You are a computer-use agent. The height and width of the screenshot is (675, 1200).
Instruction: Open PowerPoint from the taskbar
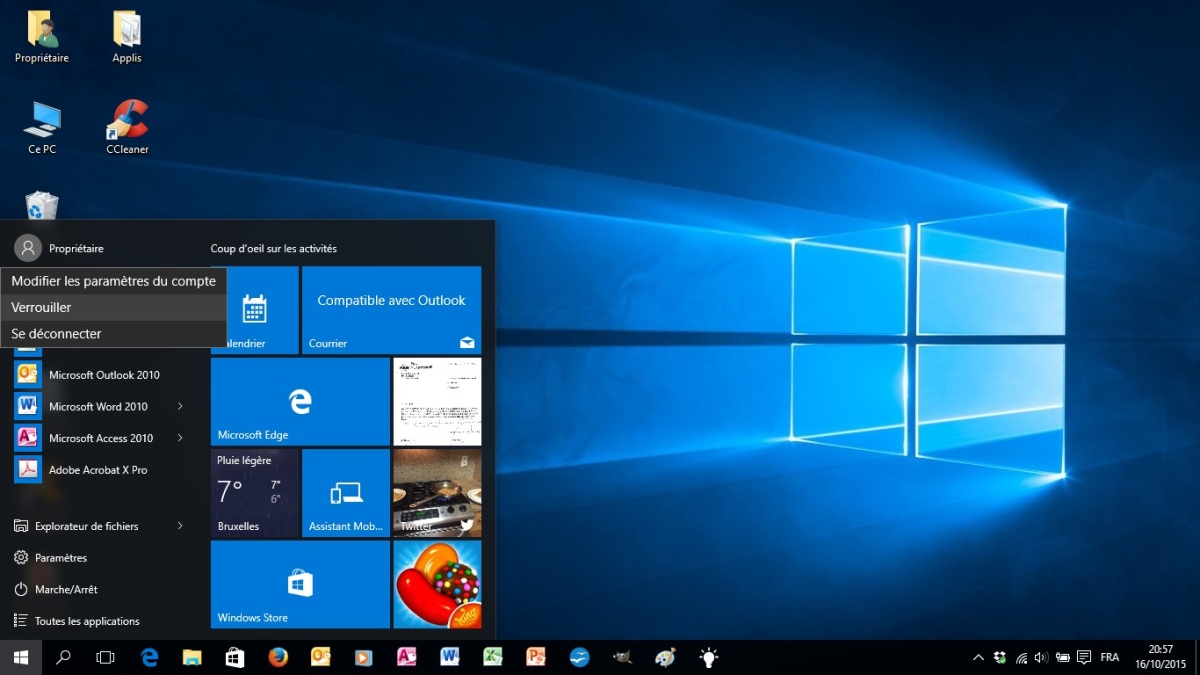coord(536,657)
